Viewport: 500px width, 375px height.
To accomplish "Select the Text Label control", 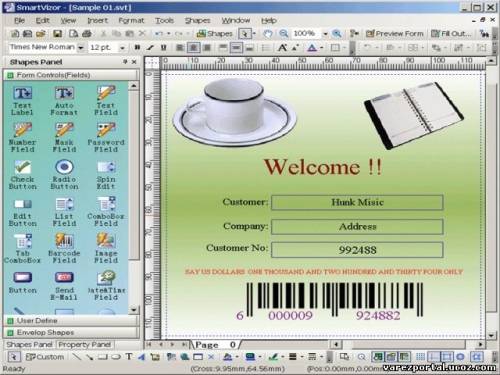I will coord(22,100).
